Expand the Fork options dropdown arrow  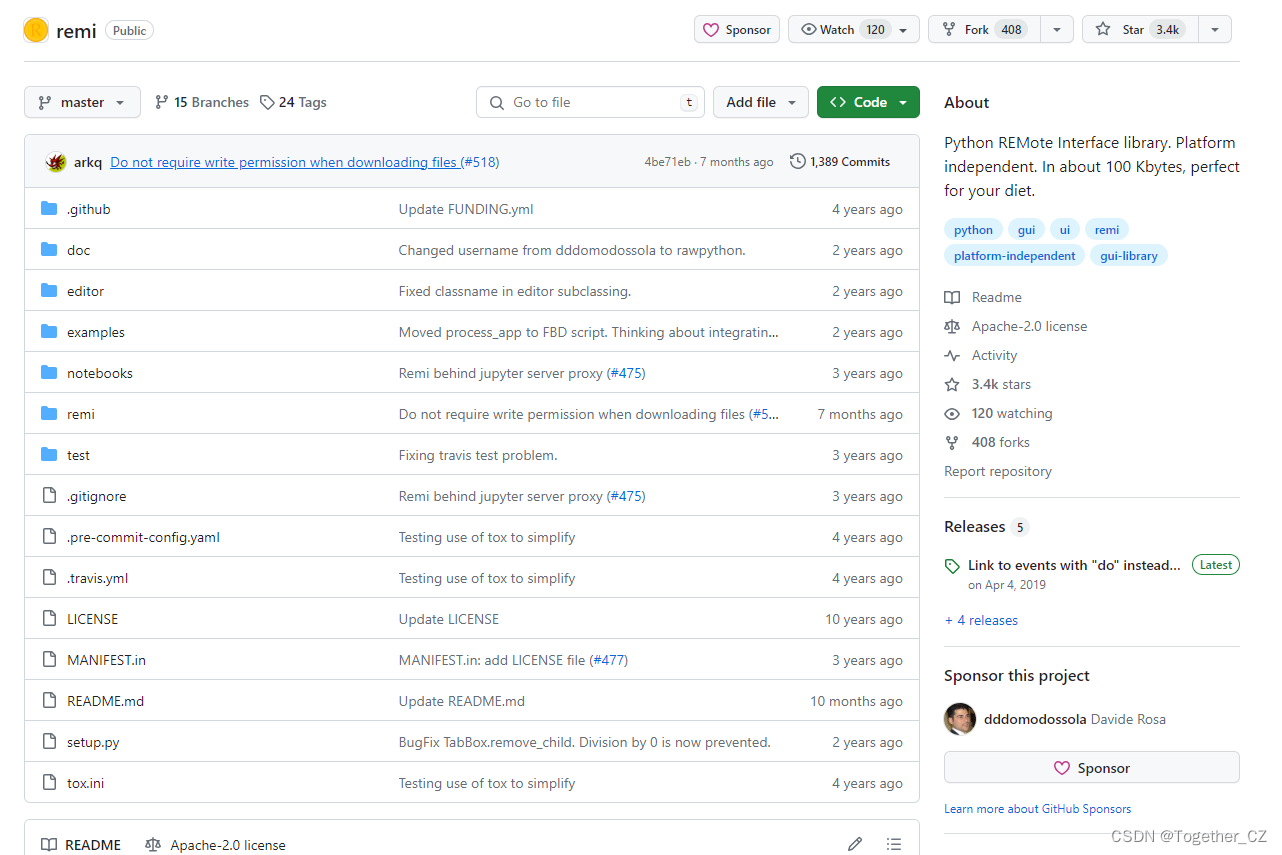pyautogui.click(x=1057, y=30)
